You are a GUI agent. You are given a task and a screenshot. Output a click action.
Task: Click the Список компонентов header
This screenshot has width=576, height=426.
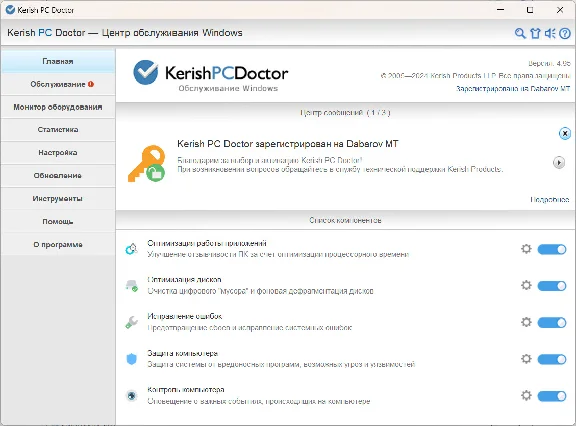(345, 220)
